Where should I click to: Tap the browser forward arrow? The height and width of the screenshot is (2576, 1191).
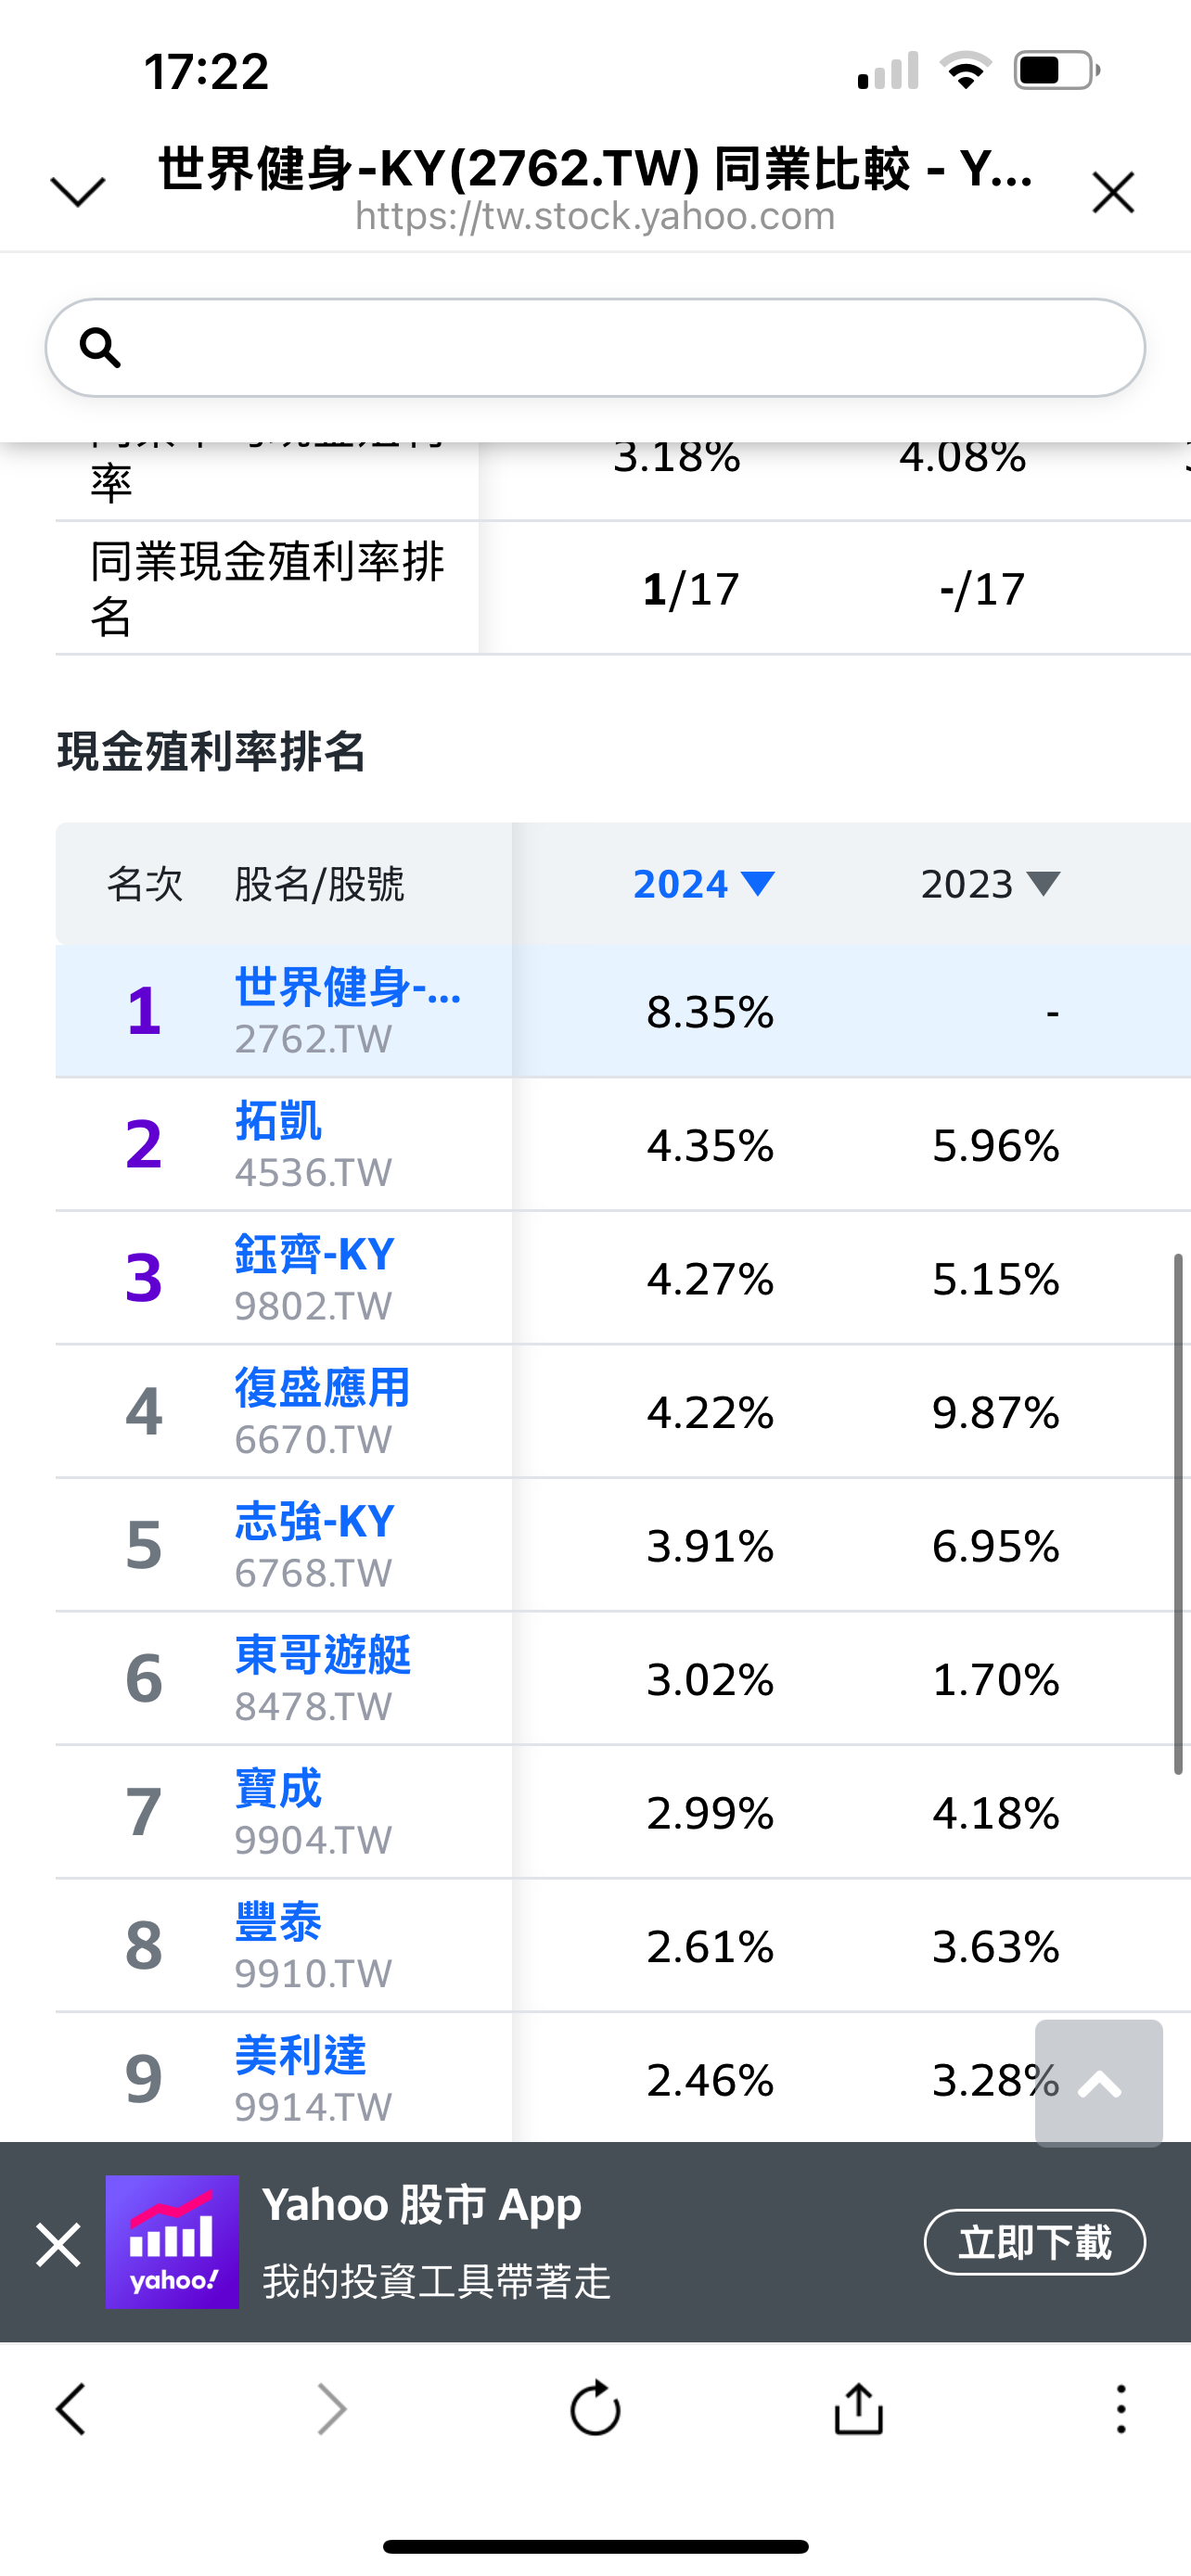(x=331, y=2408)
